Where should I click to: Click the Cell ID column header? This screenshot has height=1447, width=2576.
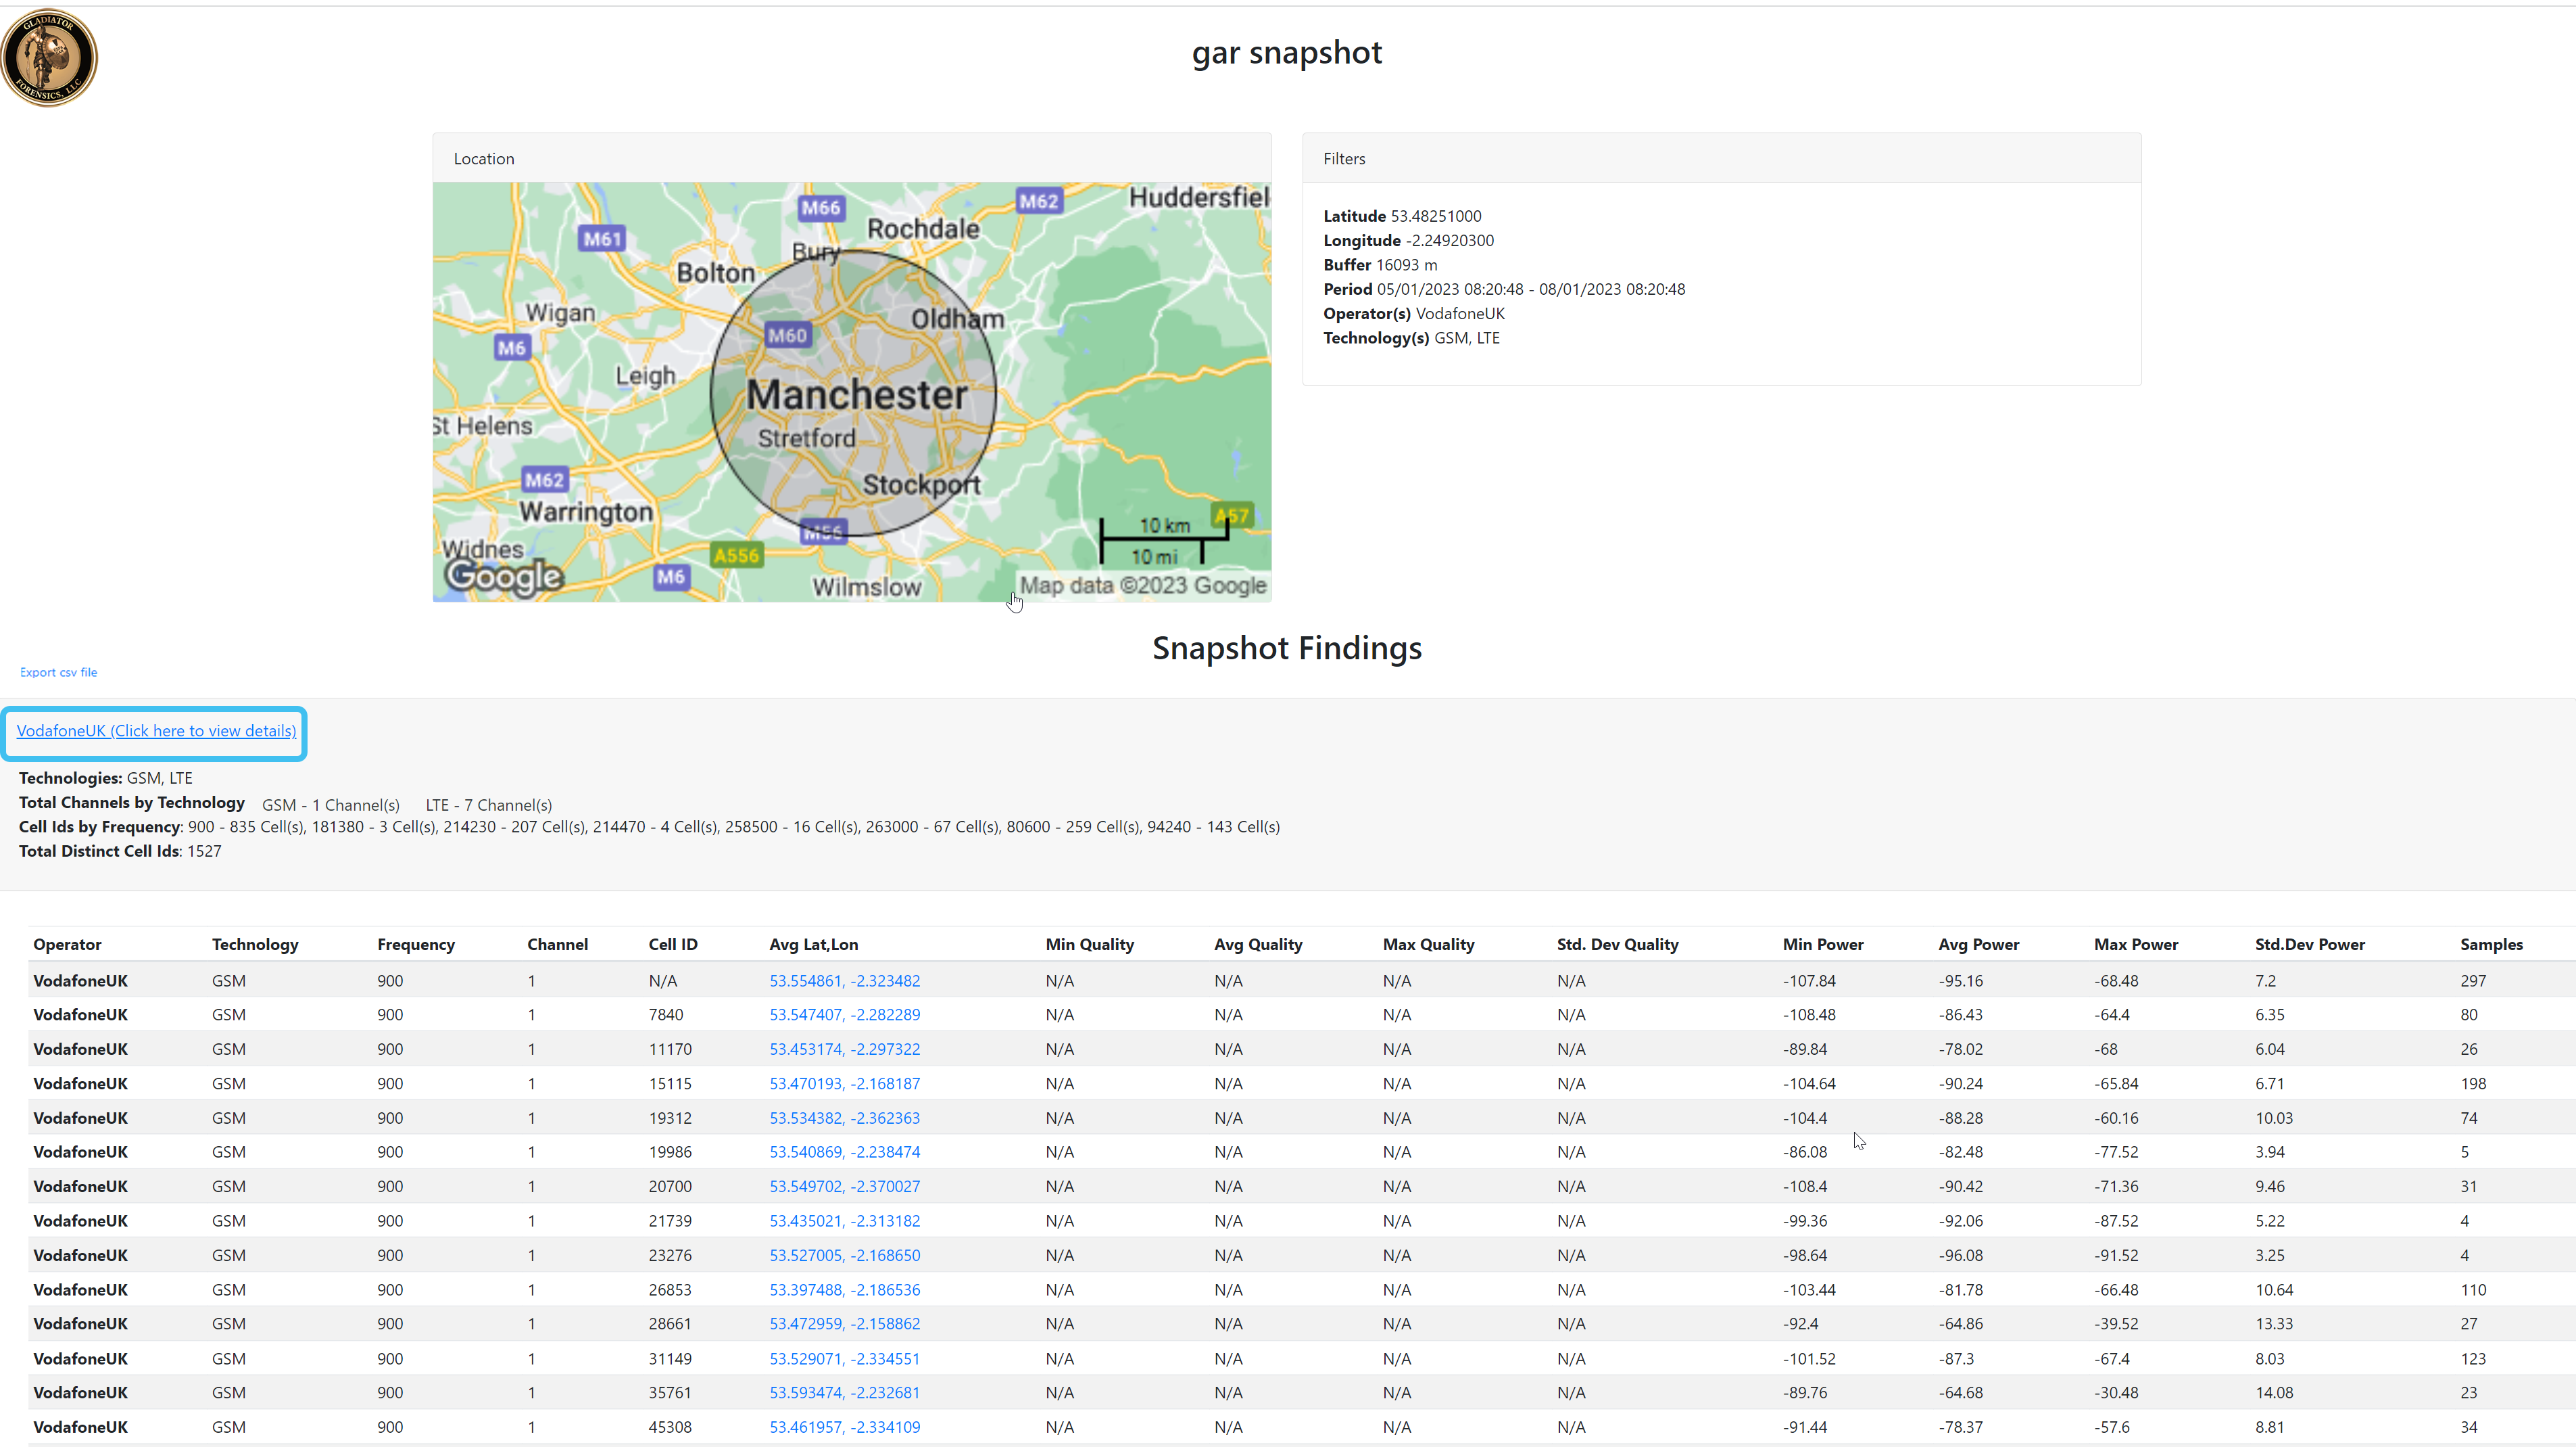click(x=672, y=944)
